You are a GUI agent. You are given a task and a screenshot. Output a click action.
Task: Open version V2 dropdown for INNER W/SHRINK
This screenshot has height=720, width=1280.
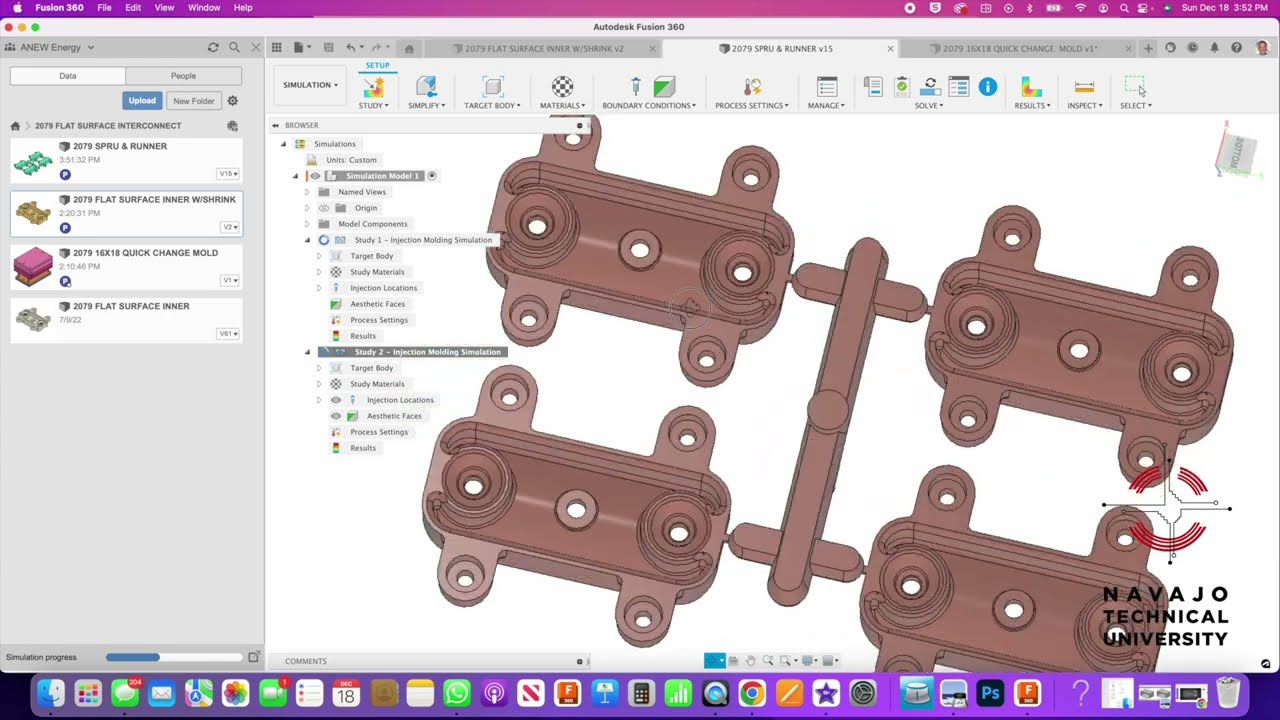(230, 227)
